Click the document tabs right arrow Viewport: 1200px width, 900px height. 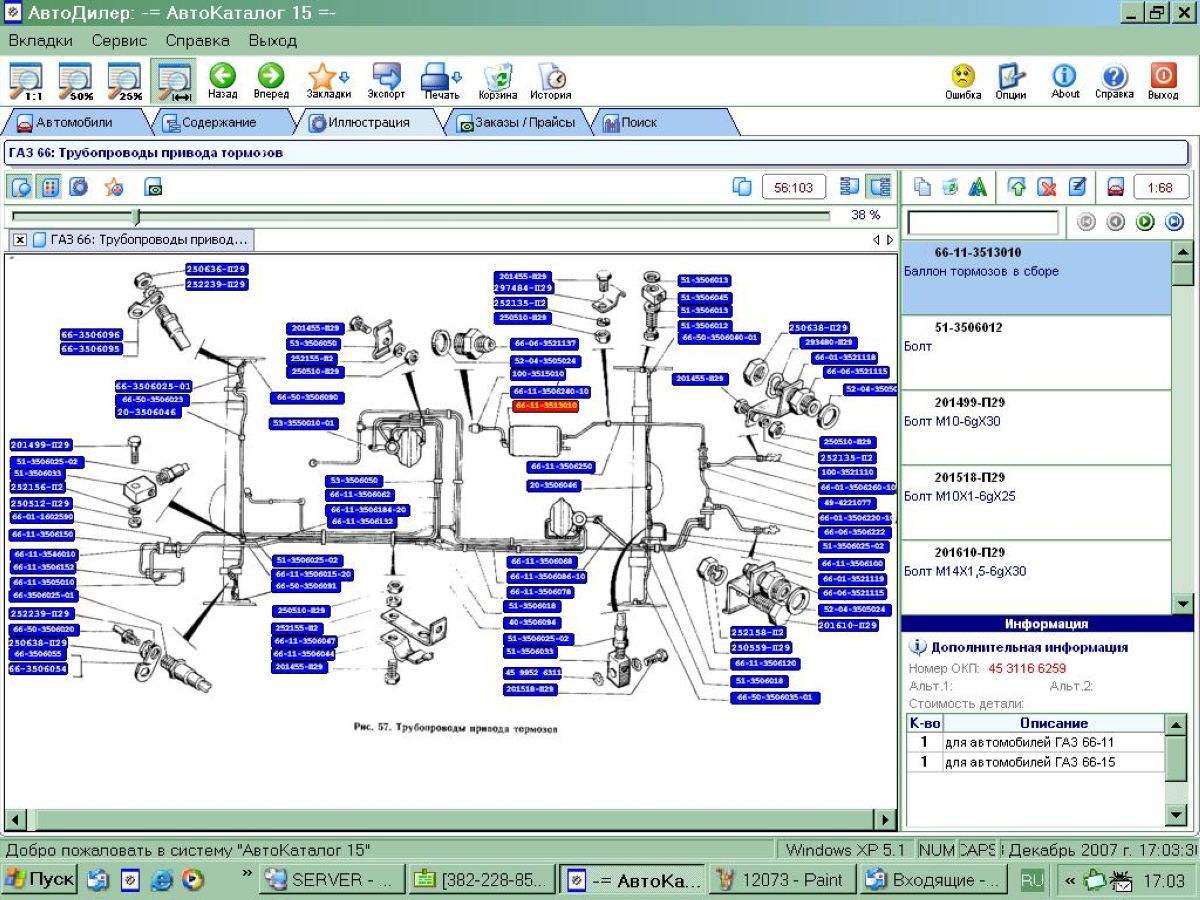[x=889, y=240]
